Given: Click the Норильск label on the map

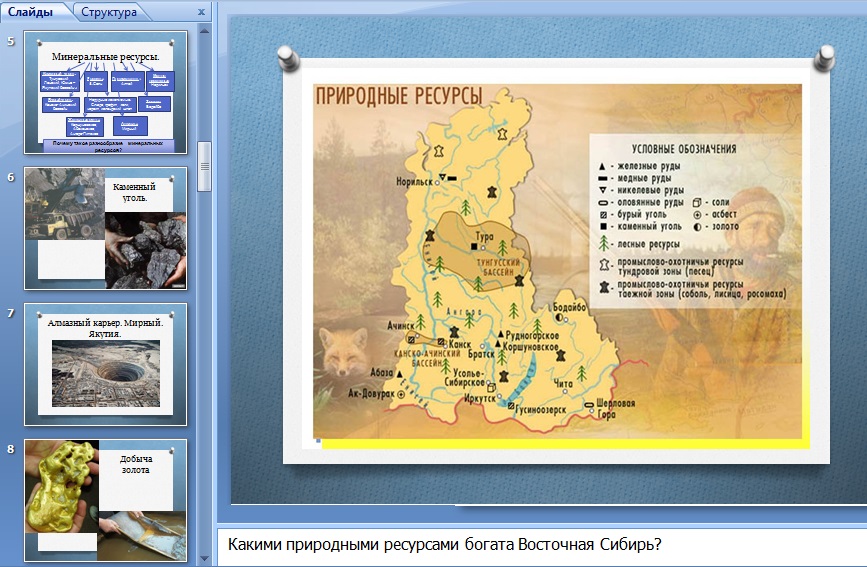Looking at the screenshot, I should point(414,181).
